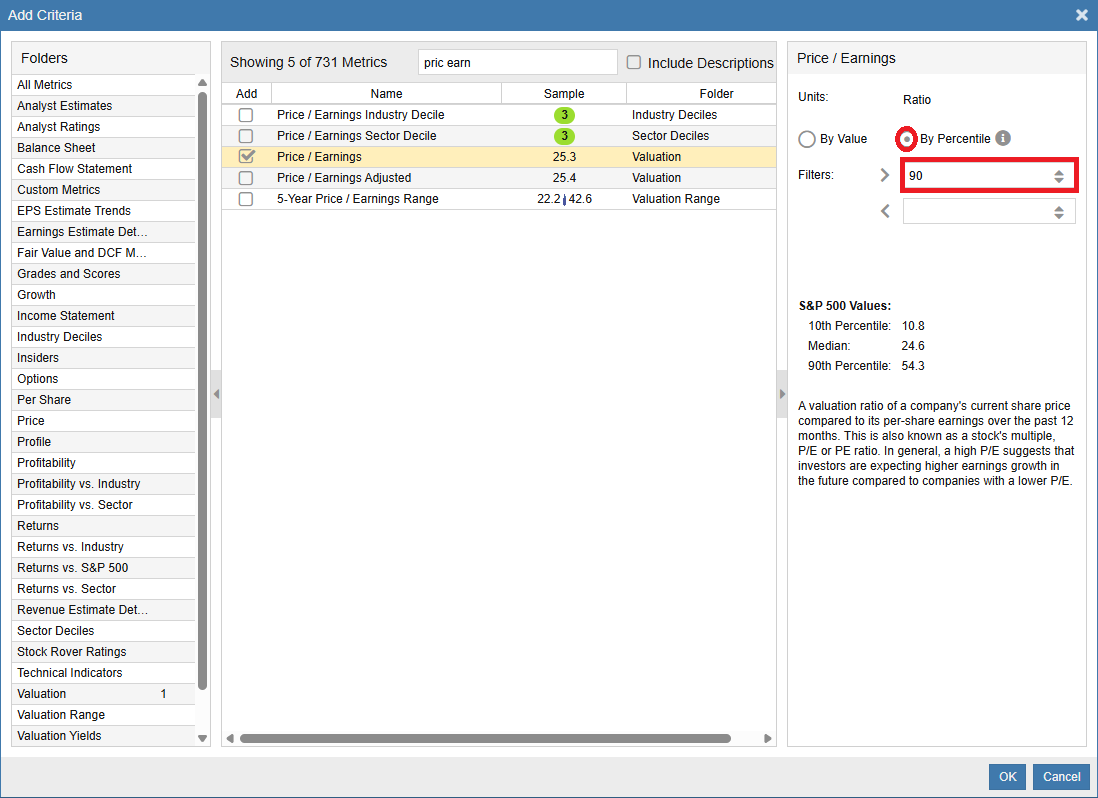Open the Valuation Range folder
This screenshot has width=1098, height=798.
click(103, 715)
